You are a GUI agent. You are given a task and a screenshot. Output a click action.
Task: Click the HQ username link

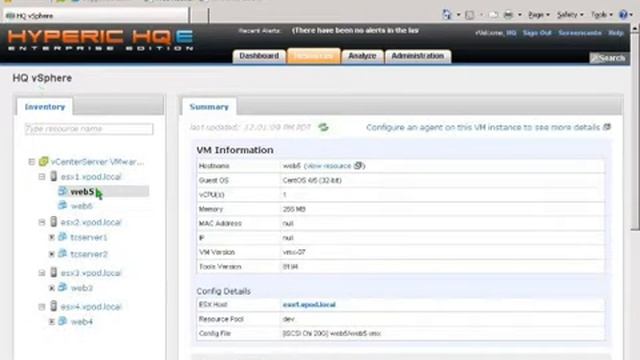[x=511, y=33]
